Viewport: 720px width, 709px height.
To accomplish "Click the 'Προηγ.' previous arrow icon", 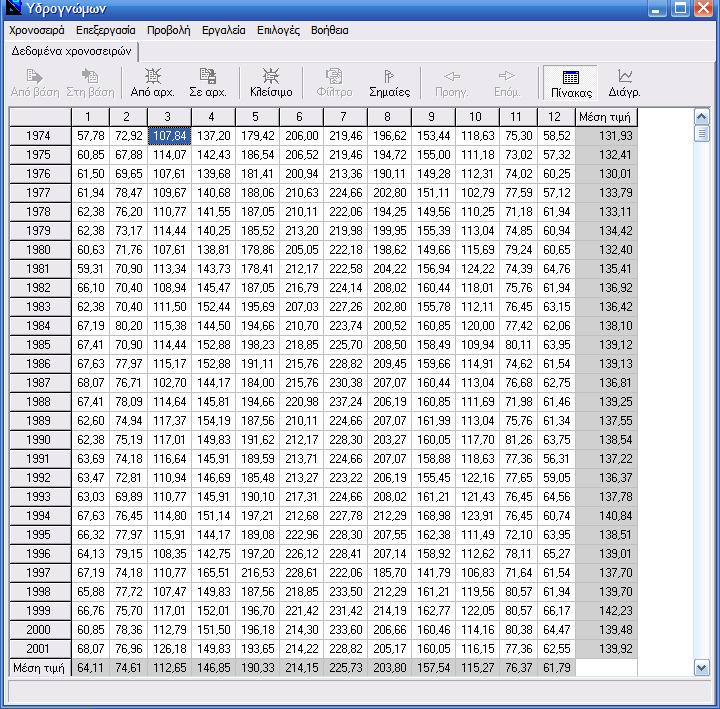I will [452, 83].
